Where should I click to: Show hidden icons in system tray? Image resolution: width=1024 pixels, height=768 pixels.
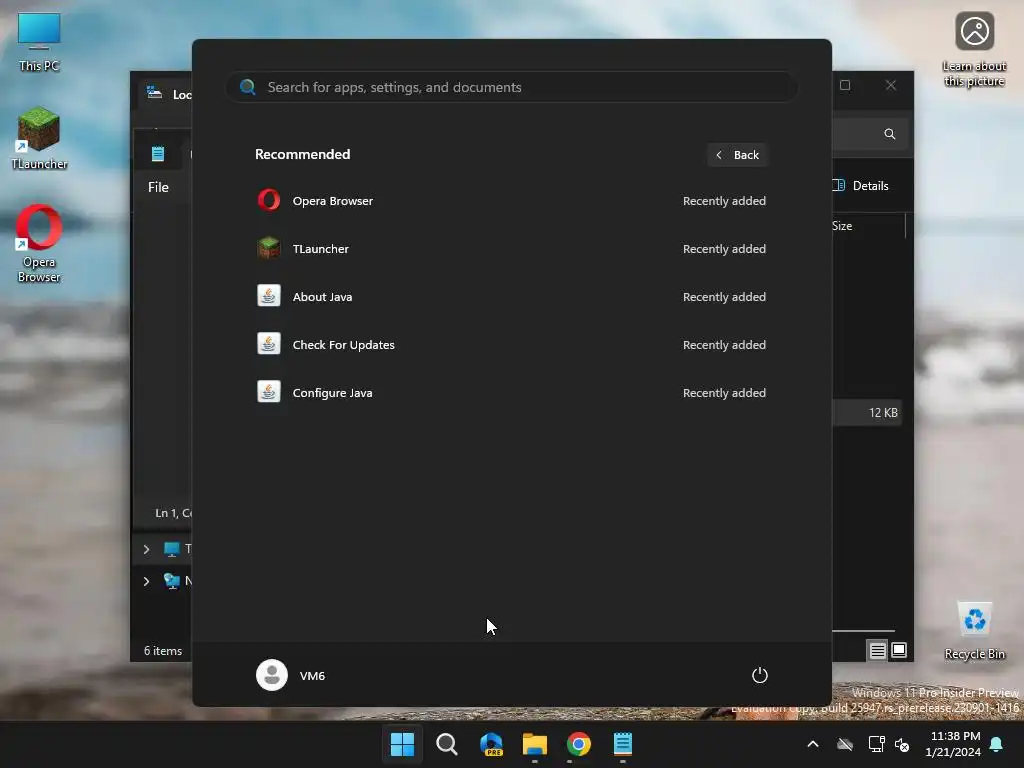click(x=813, y=744)
